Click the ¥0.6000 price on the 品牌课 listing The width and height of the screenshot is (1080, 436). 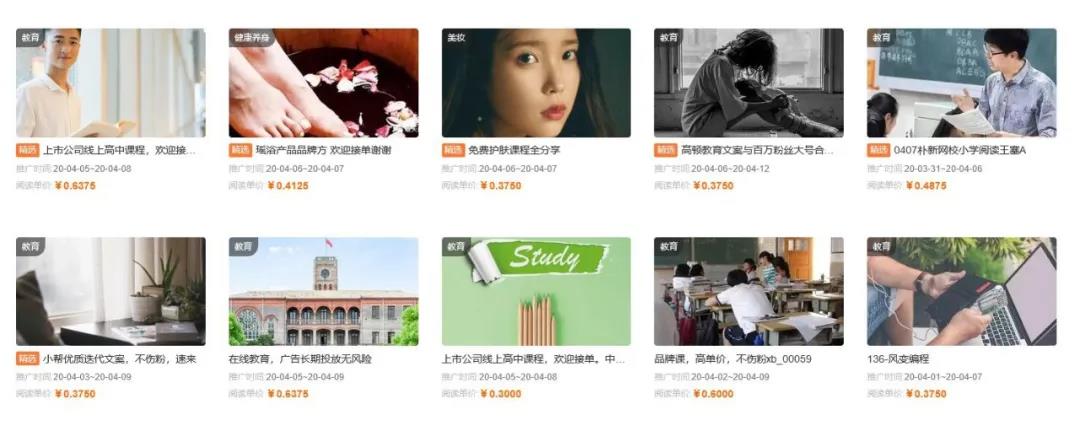pos(713,394)
